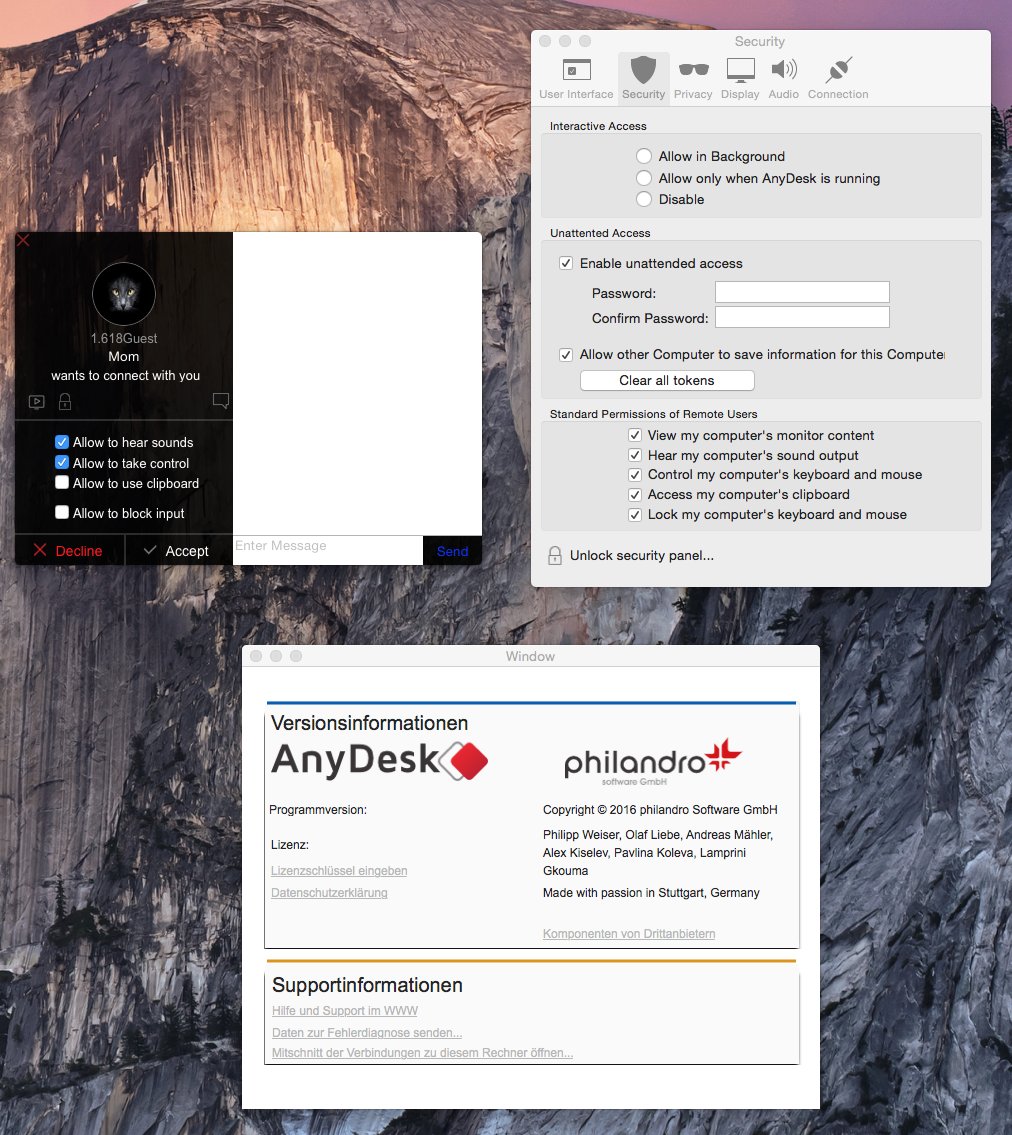Viewport: 1012px width, 1135px height.
Task: Click the lock icon in request window
Action: (x=64, y=401)
